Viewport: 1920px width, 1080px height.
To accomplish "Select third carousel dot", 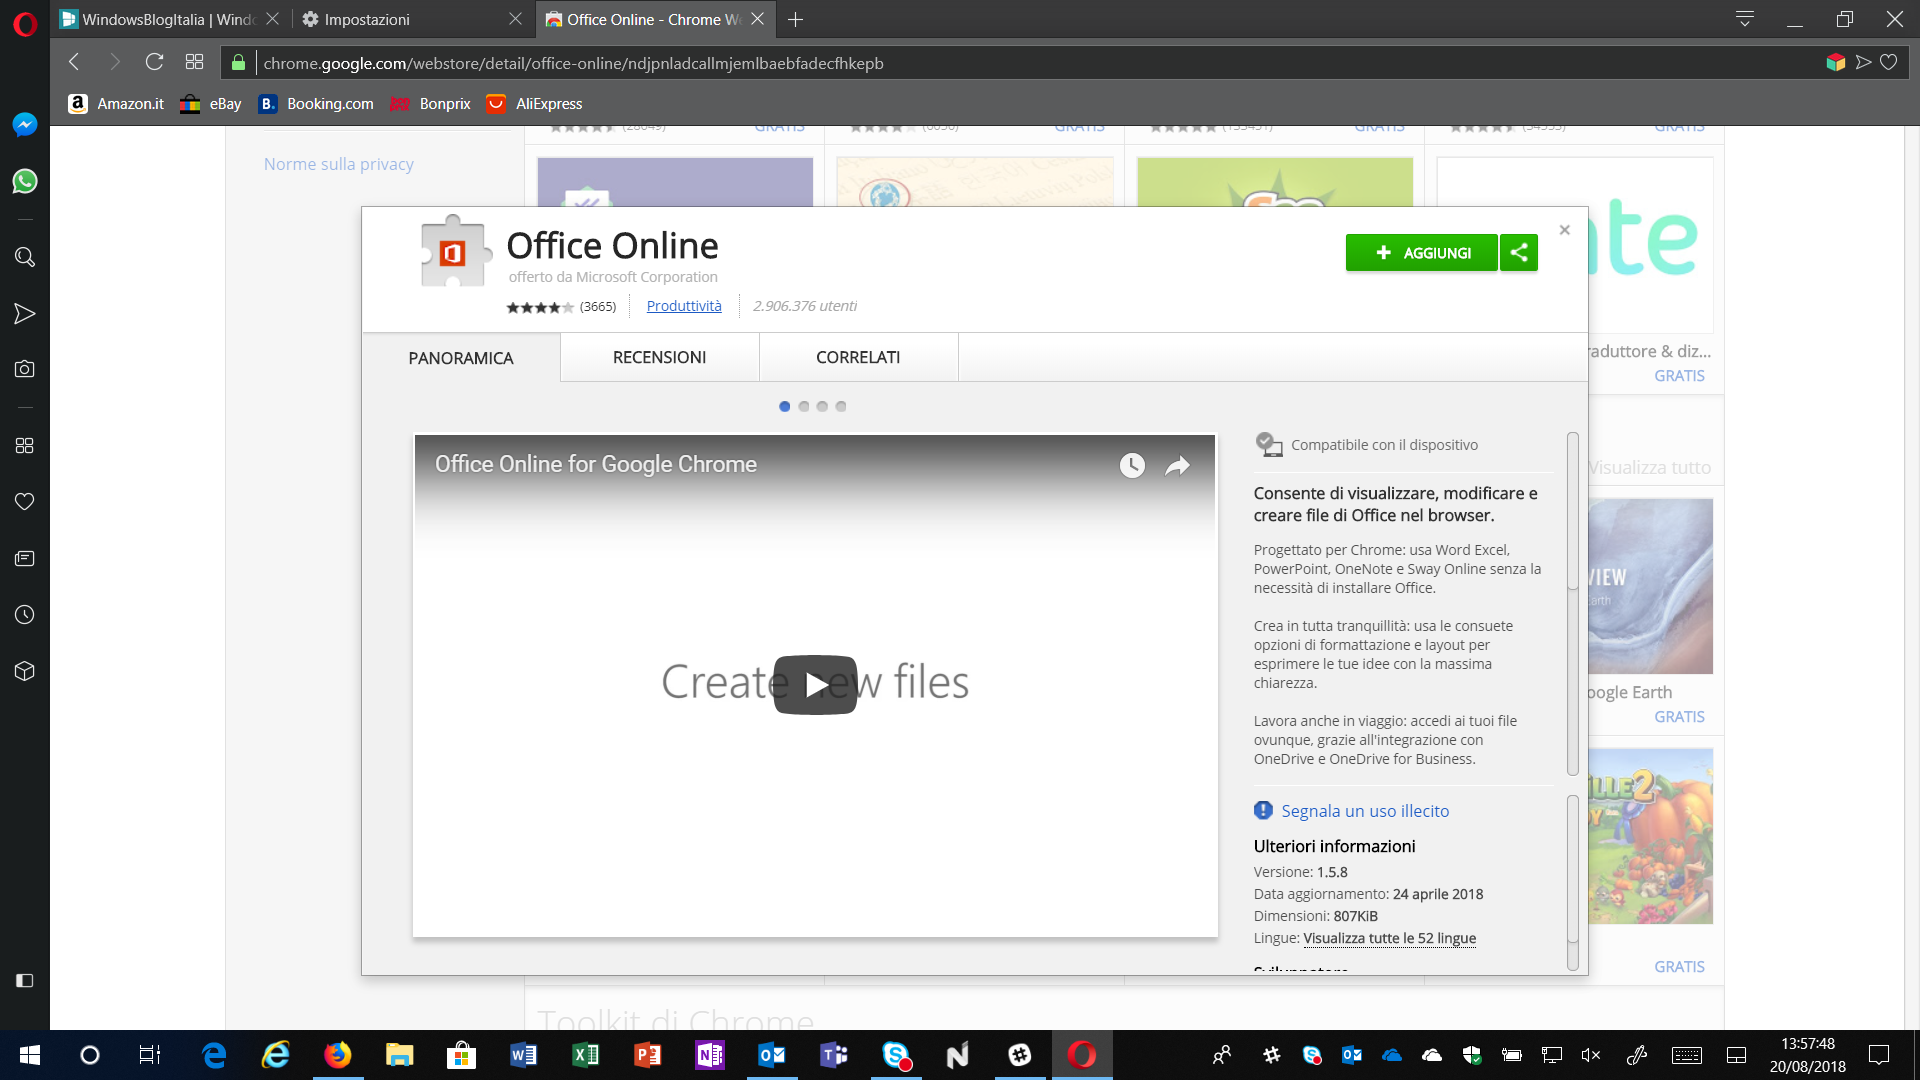I will [x=822, y=406].
